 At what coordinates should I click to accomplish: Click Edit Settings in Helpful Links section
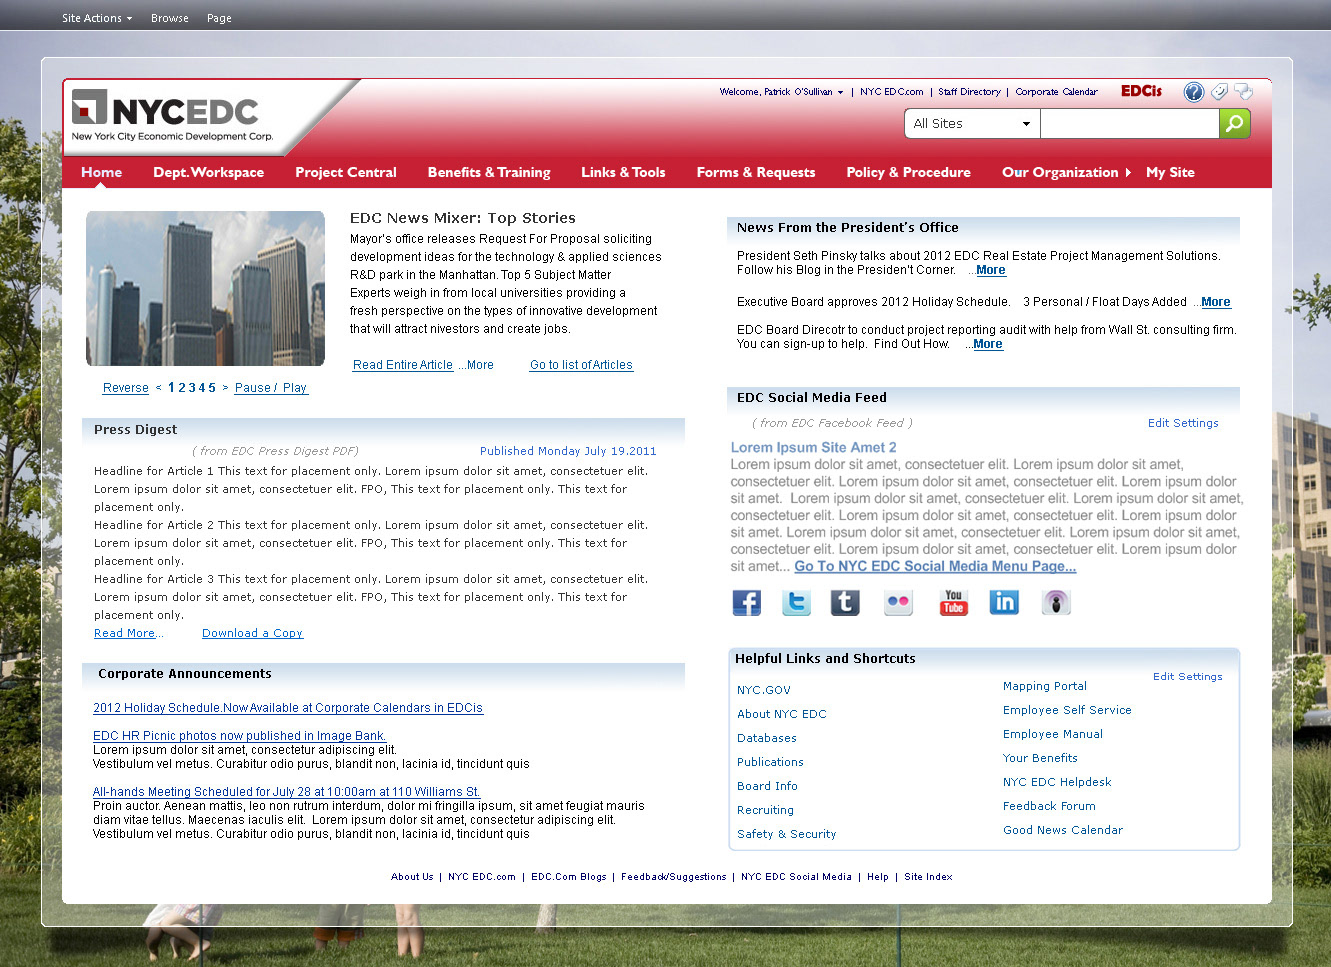1188,676
